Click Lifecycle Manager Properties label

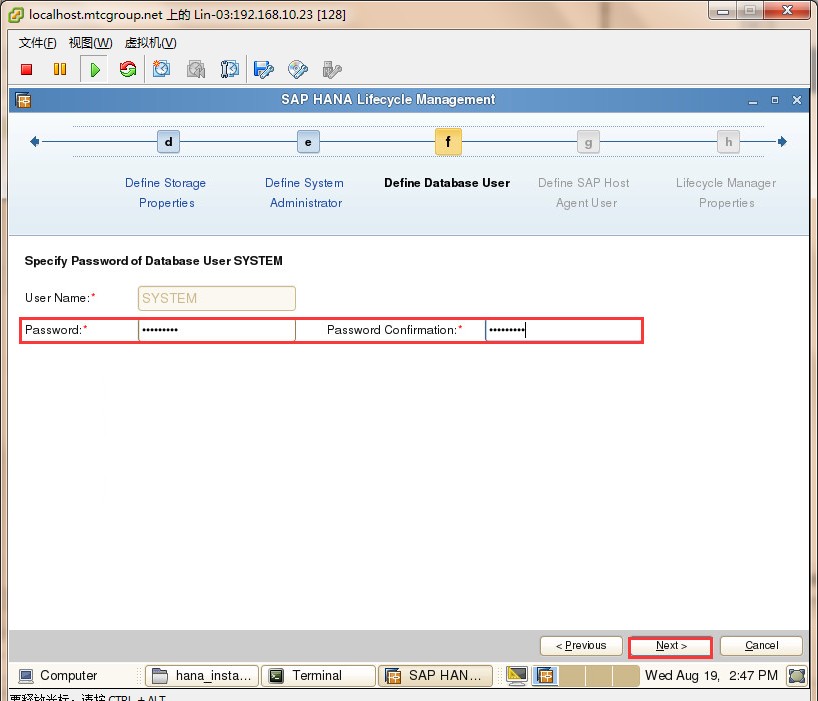[726, 192]
